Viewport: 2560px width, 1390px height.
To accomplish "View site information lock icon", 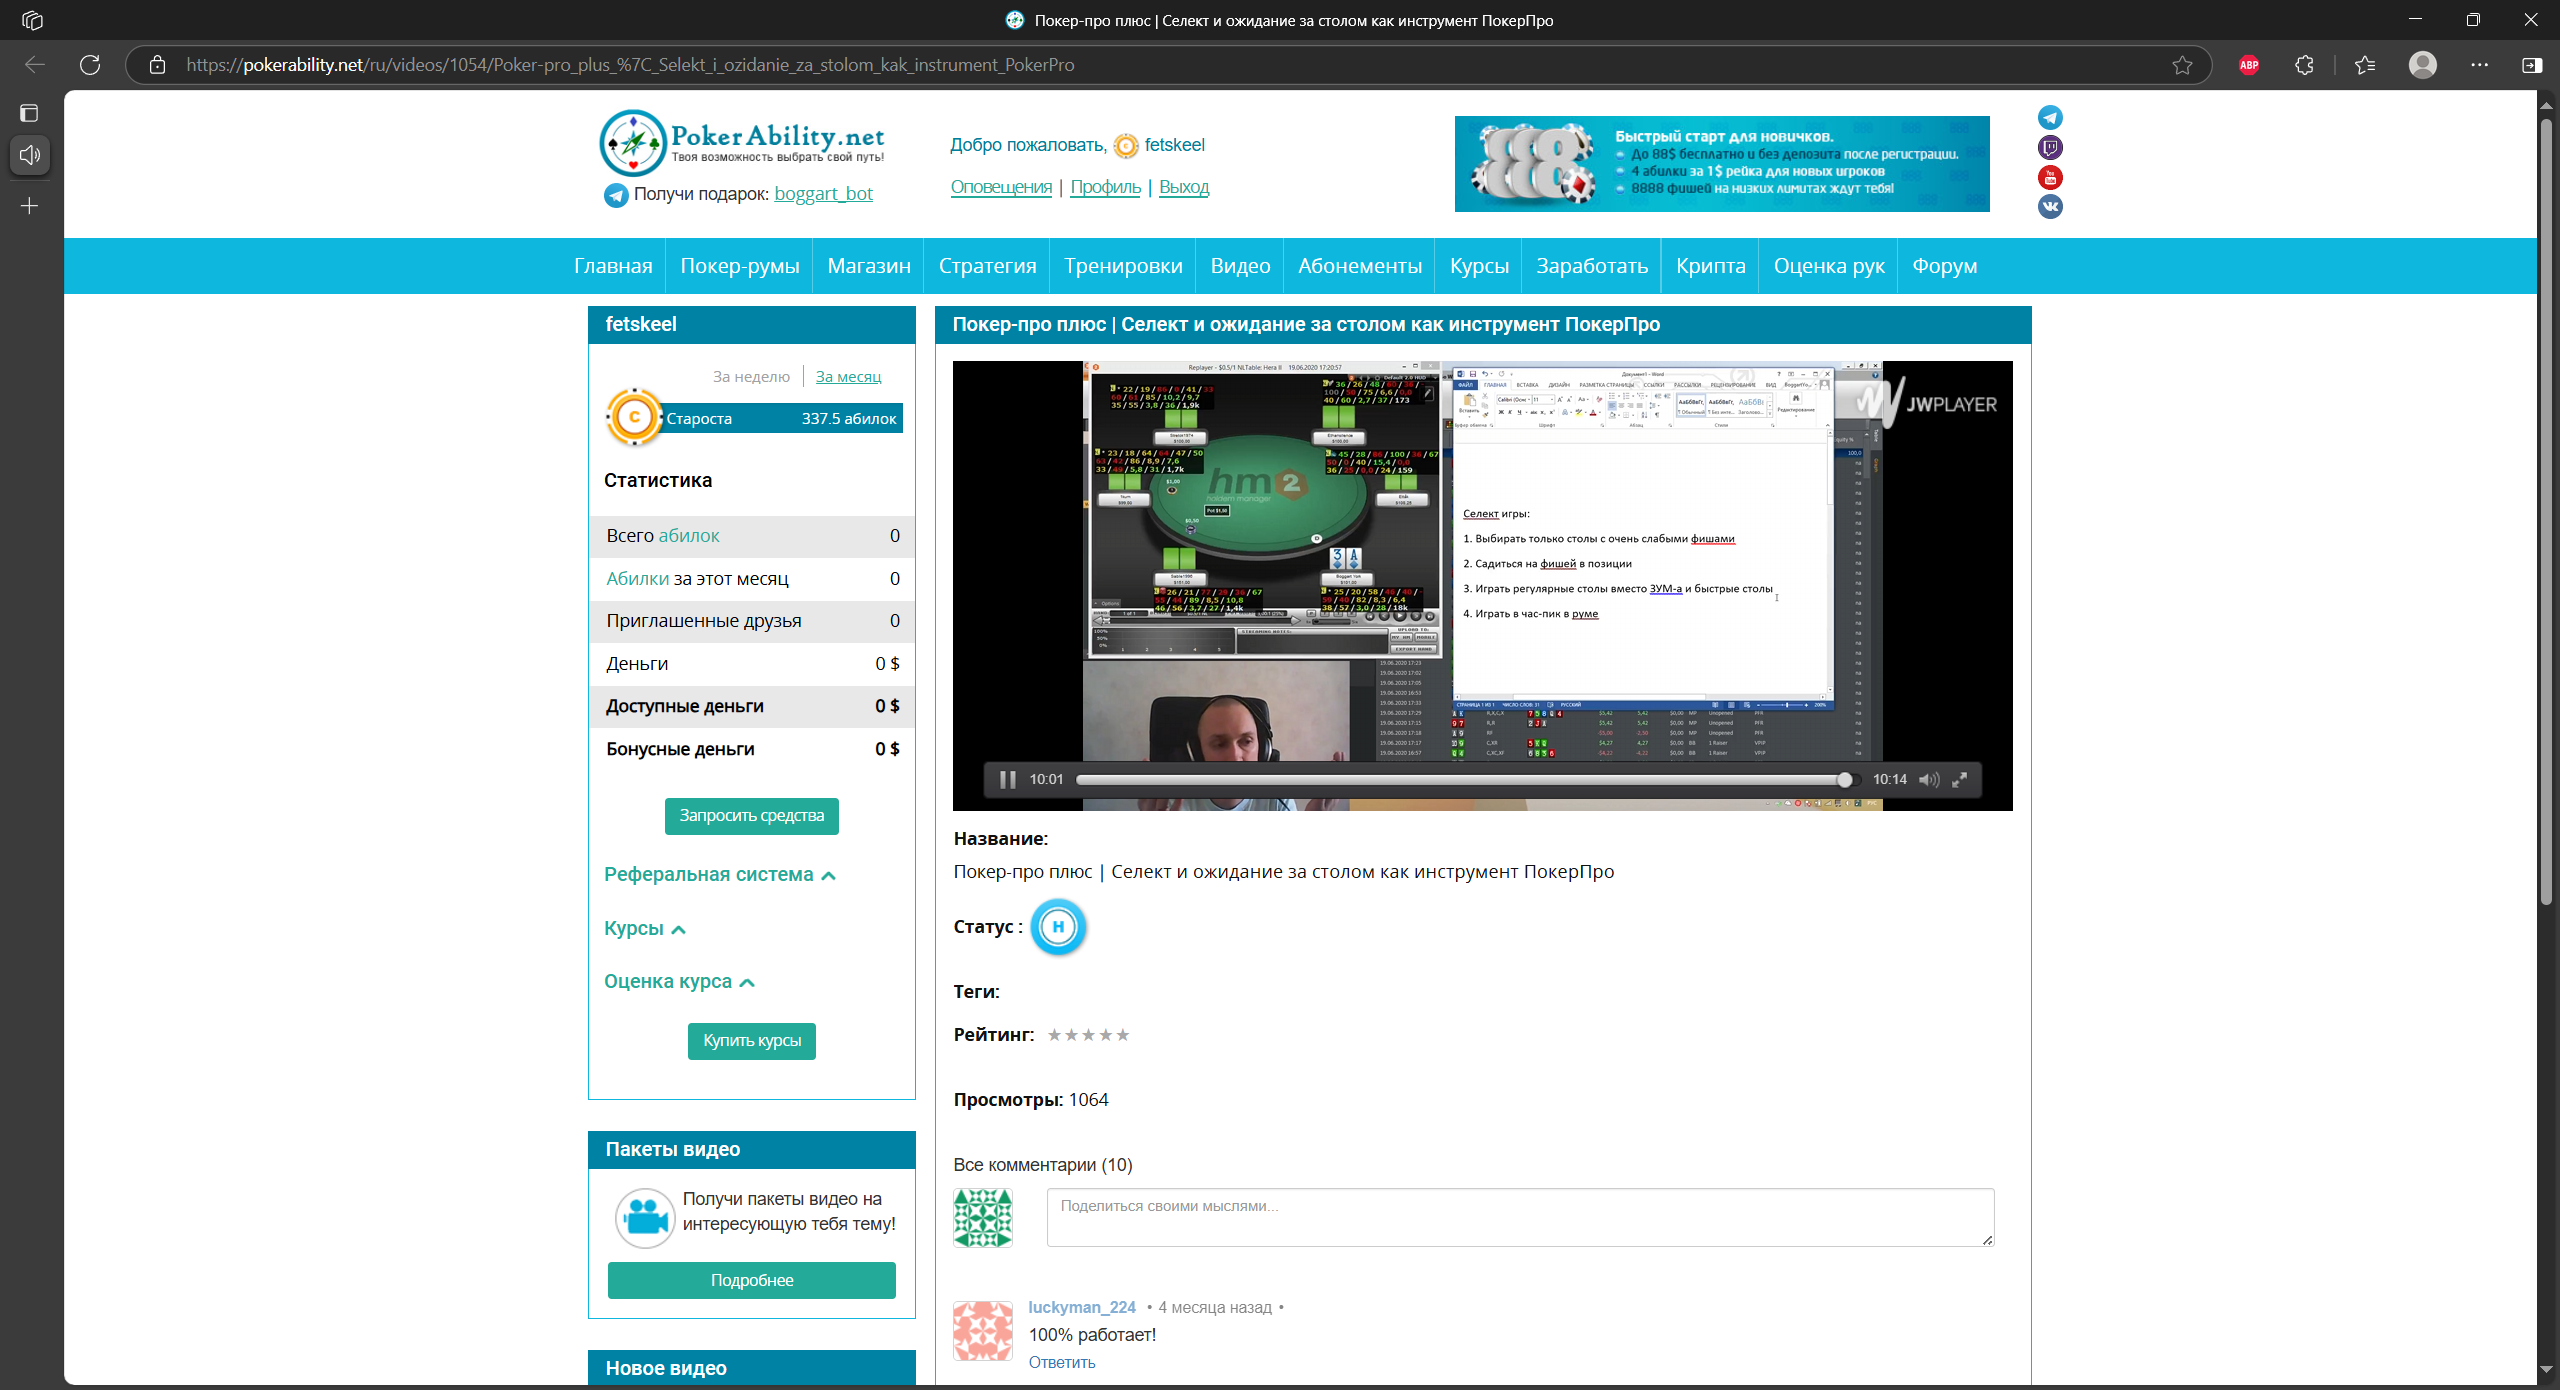I will coord(157,65).
